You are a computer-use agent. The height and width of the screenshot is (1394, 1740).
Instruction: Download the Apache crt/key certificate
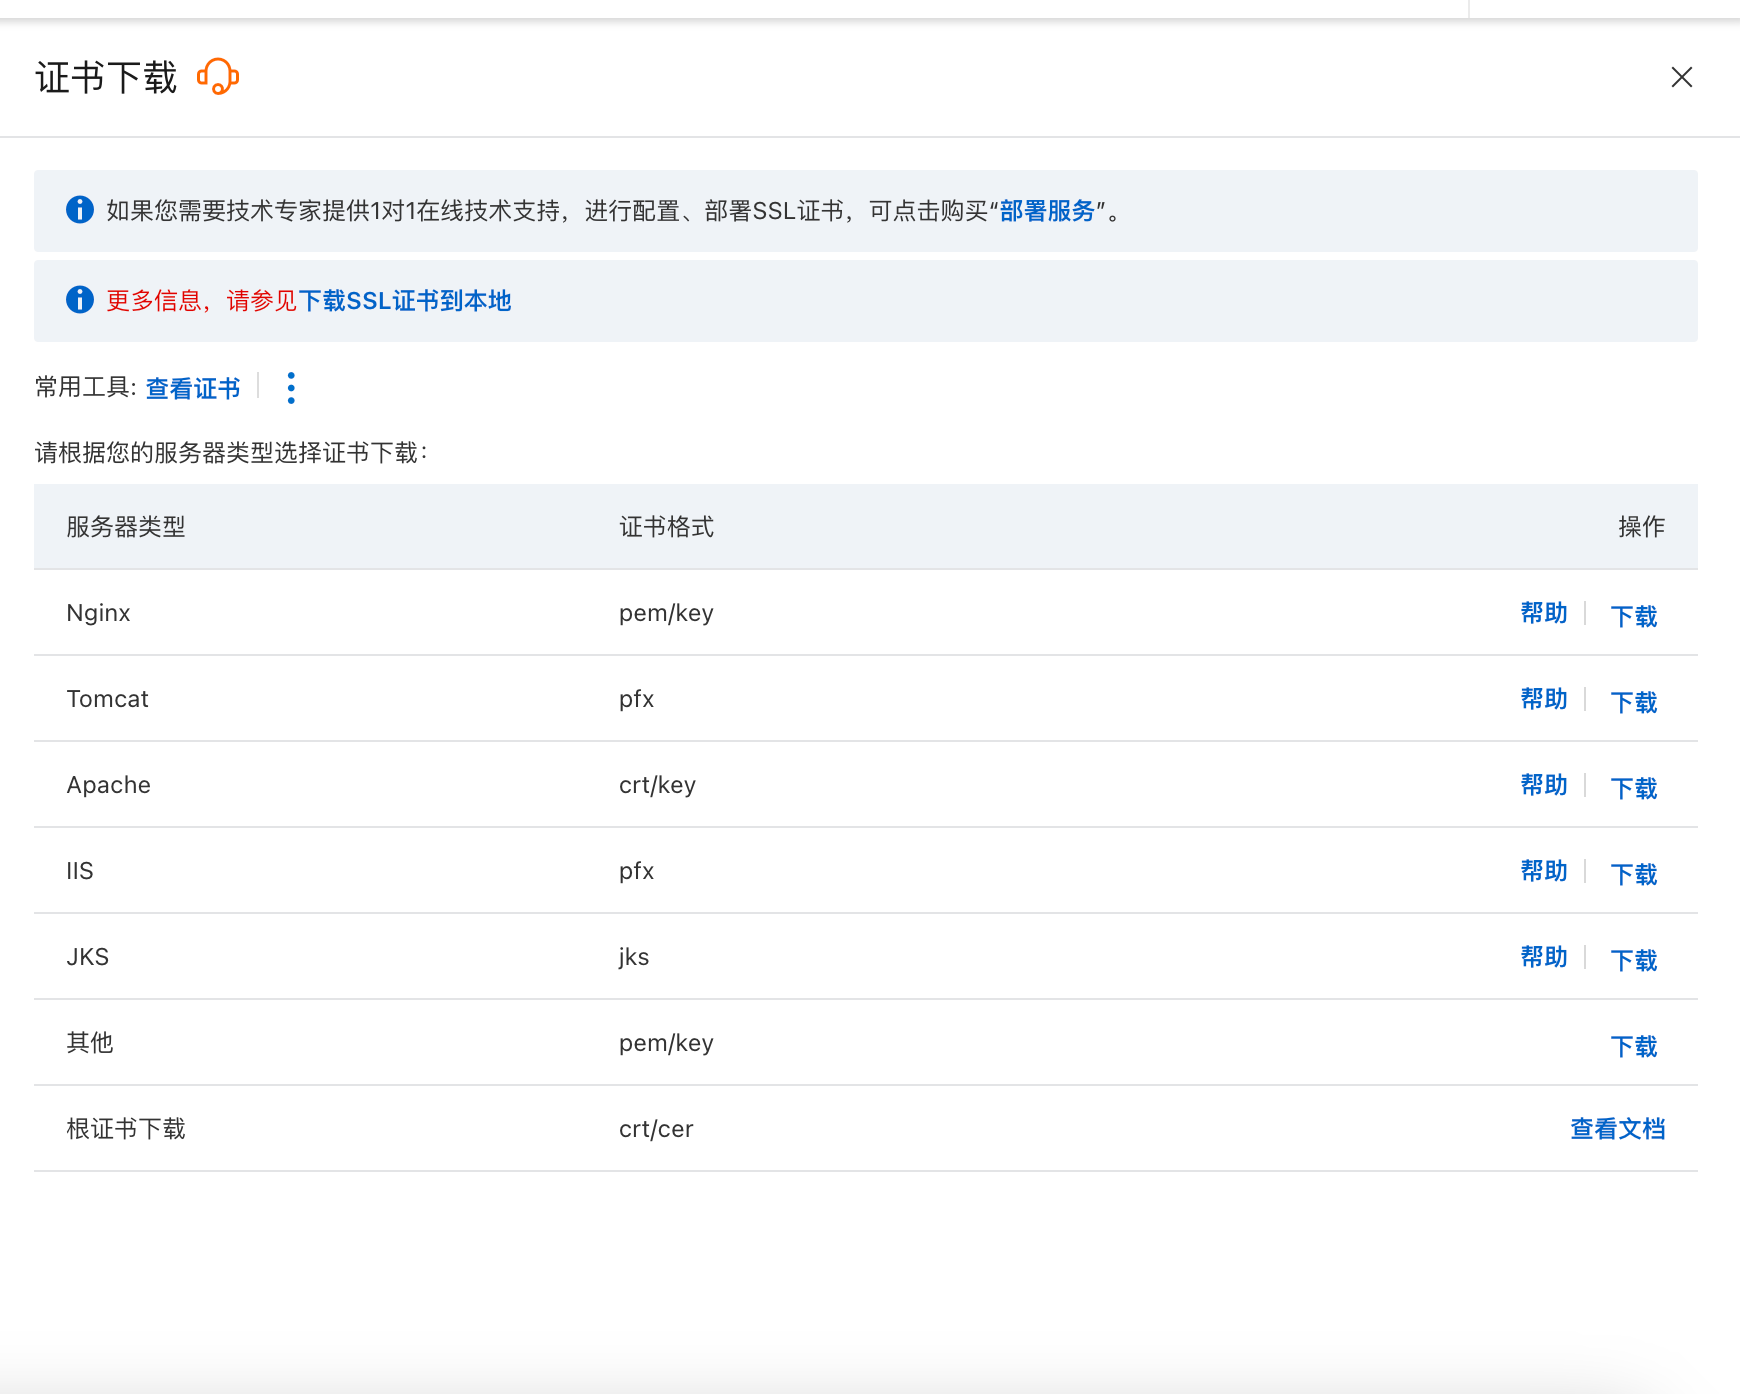tap(1633, 788)
